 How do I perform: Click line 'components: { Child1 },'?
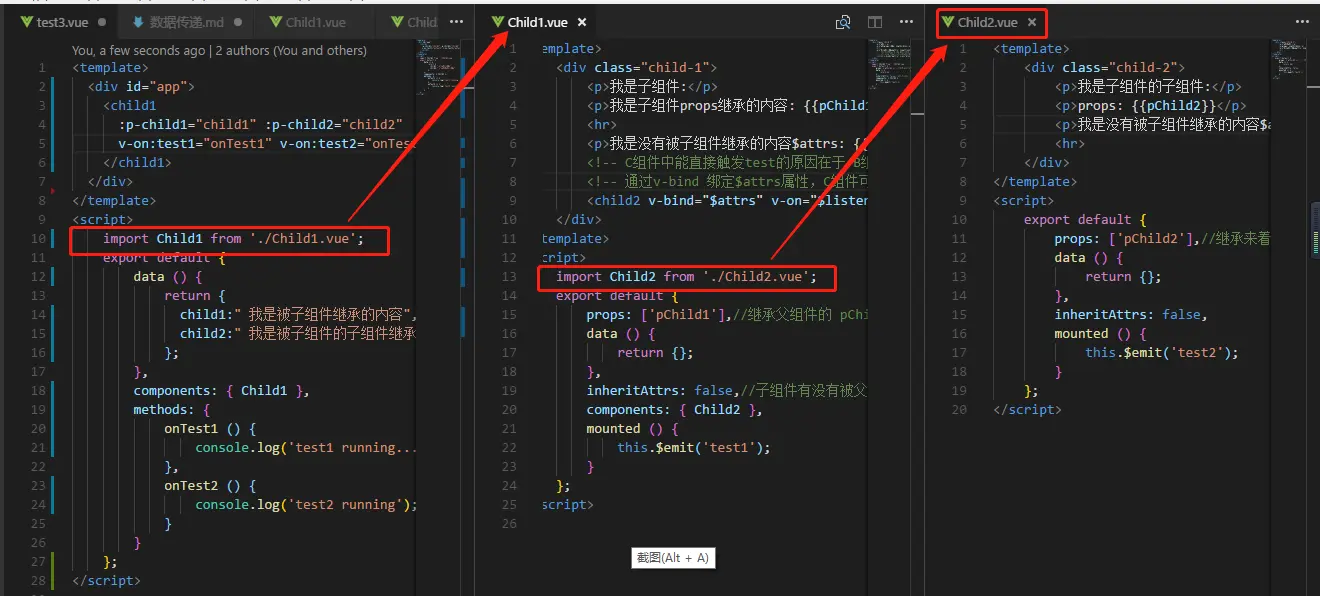[221, 391]
